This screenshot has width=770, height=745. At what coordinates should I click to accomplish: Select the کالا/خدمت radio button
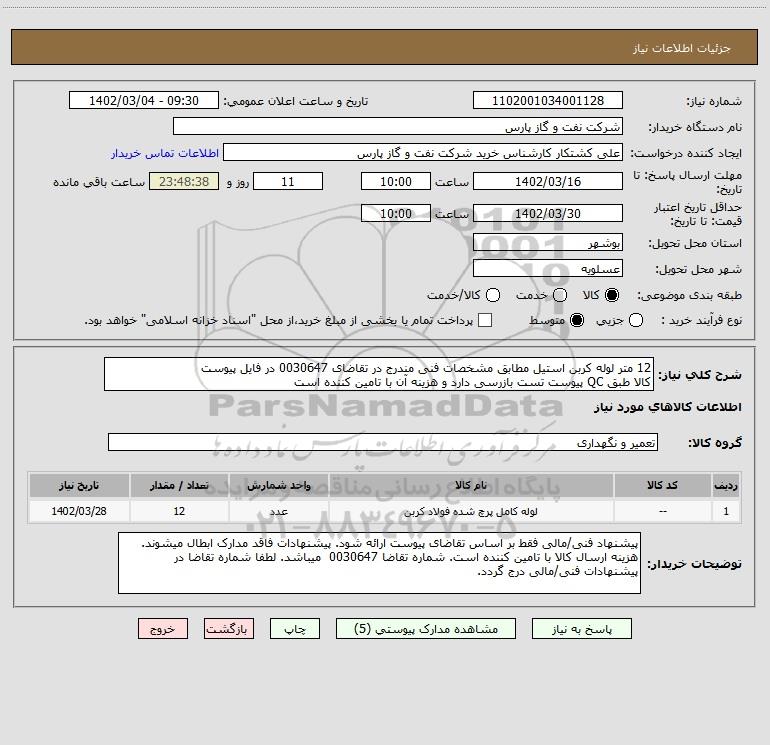493,295
